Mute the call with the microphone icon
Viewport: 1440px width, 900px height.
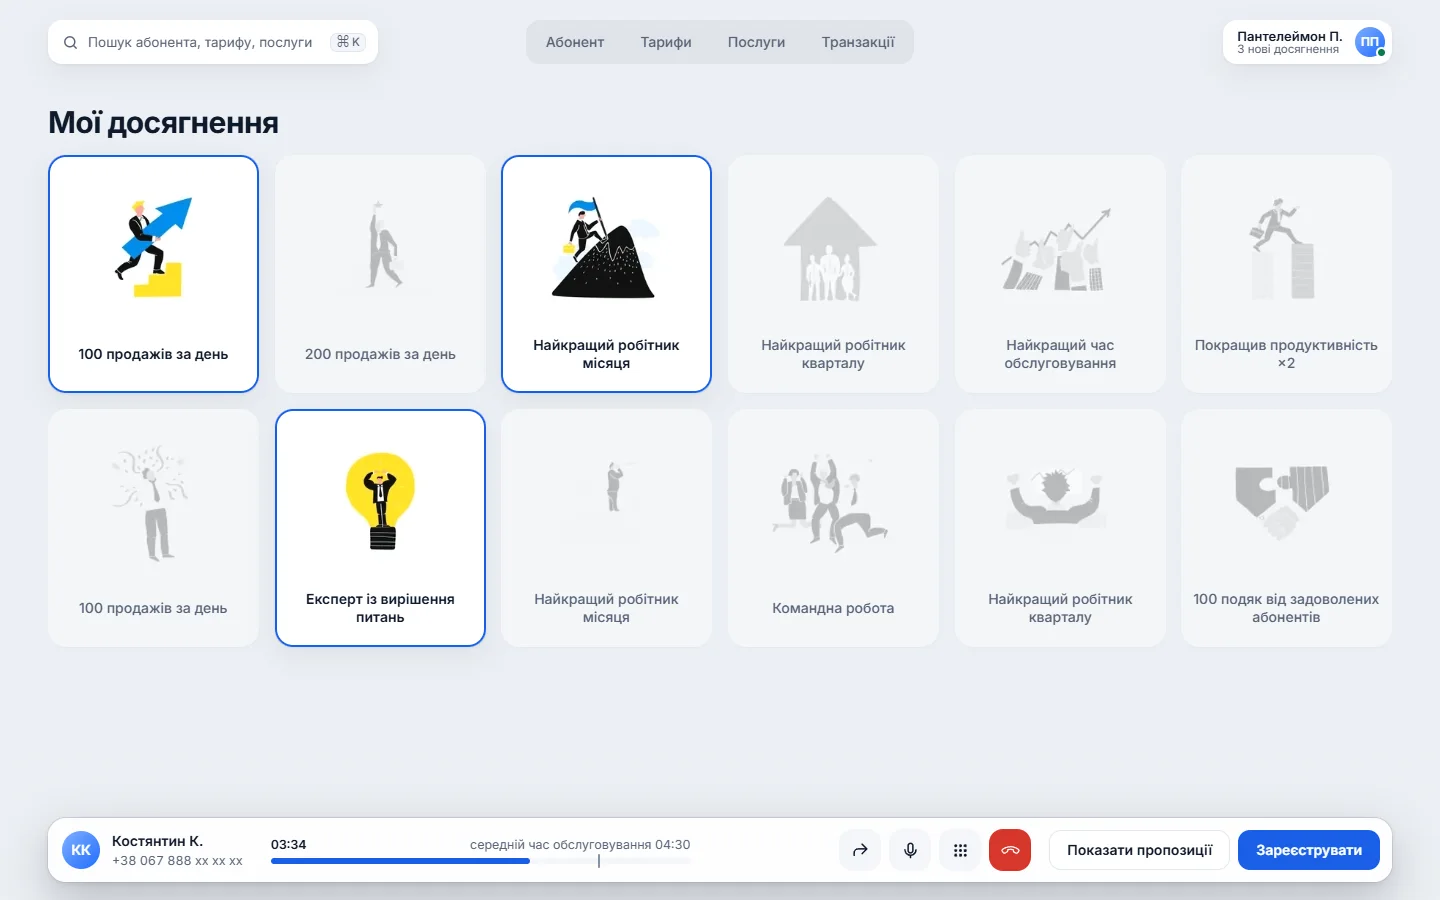[910, 850]
